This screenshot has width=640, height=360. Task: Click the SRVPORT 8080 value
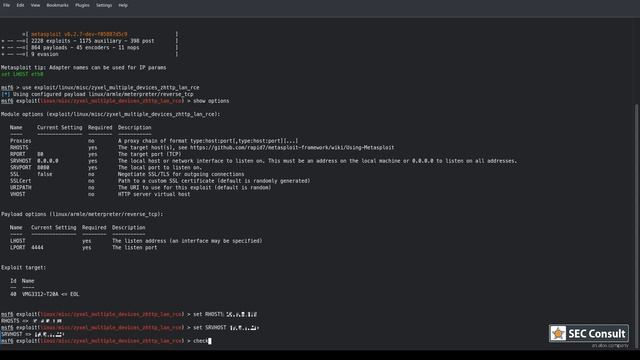tap(43, 167)
